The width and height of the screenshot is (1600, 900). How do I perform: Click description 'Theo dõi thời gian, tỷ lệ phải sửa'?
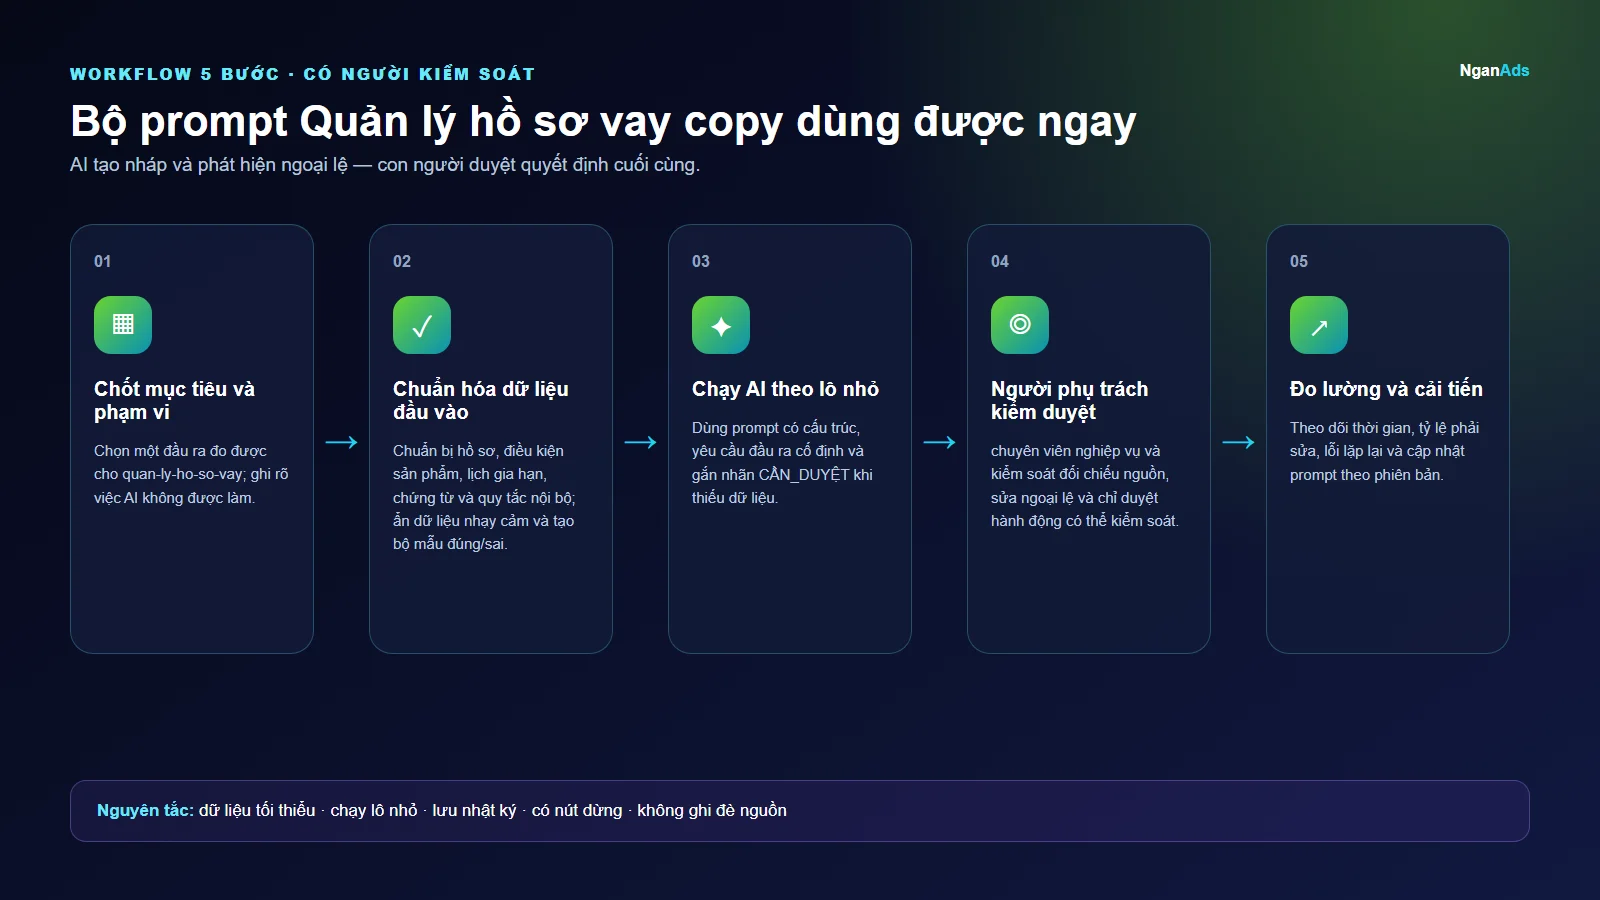1385,451
